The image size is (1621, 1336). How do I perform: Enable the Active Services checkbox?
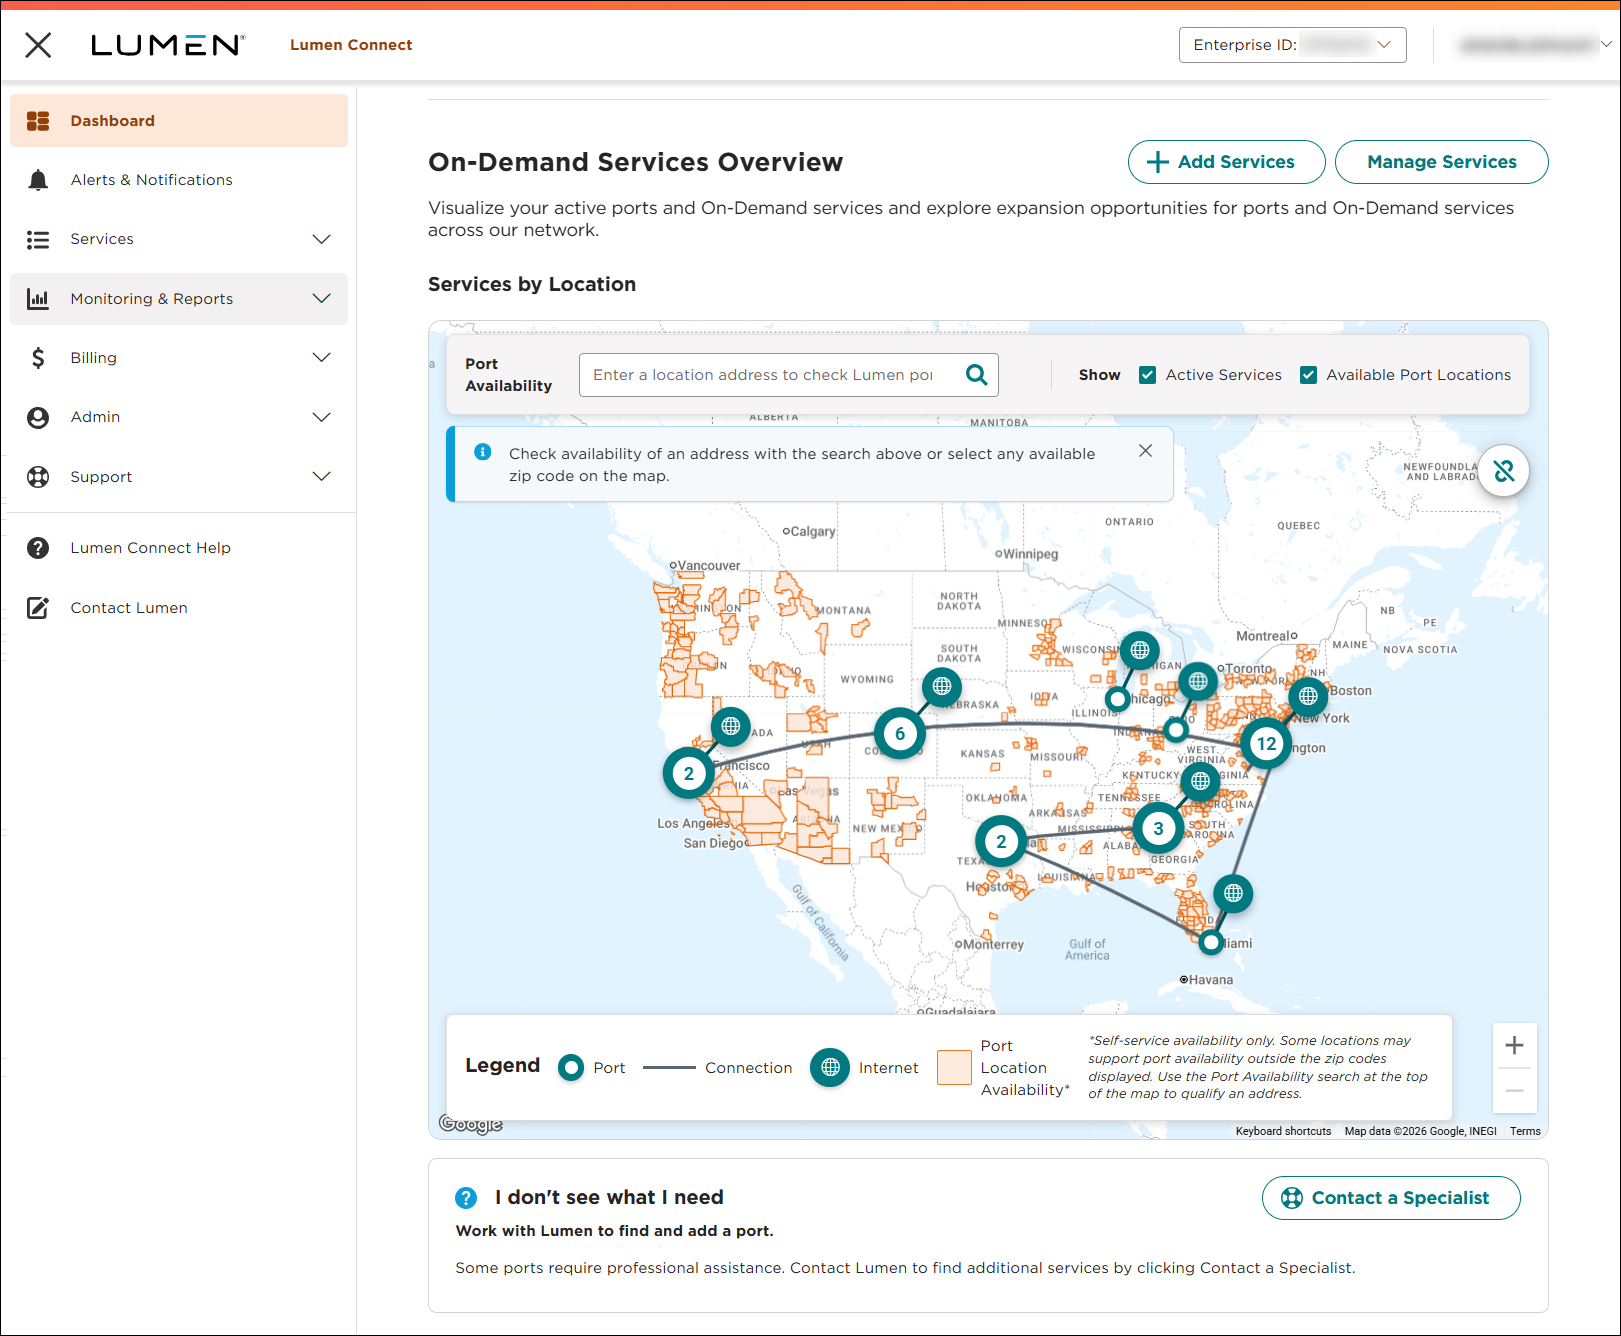(x=1148, y=374)
